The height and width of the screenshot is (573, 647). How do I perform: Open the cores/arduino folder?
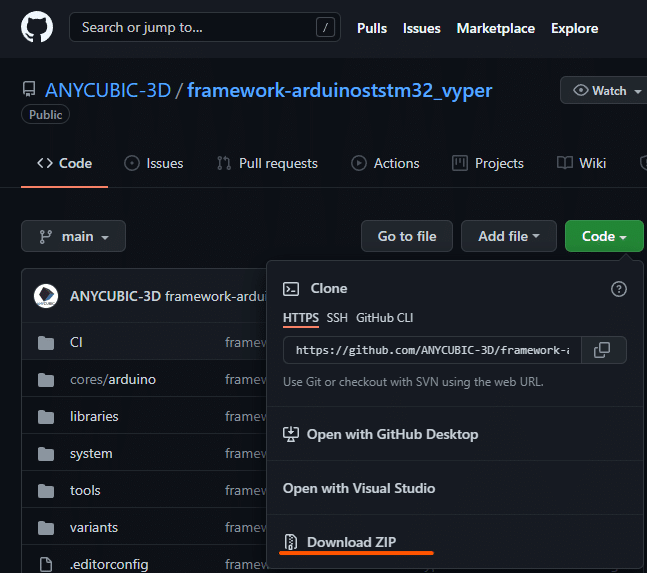tap(113, 379)
